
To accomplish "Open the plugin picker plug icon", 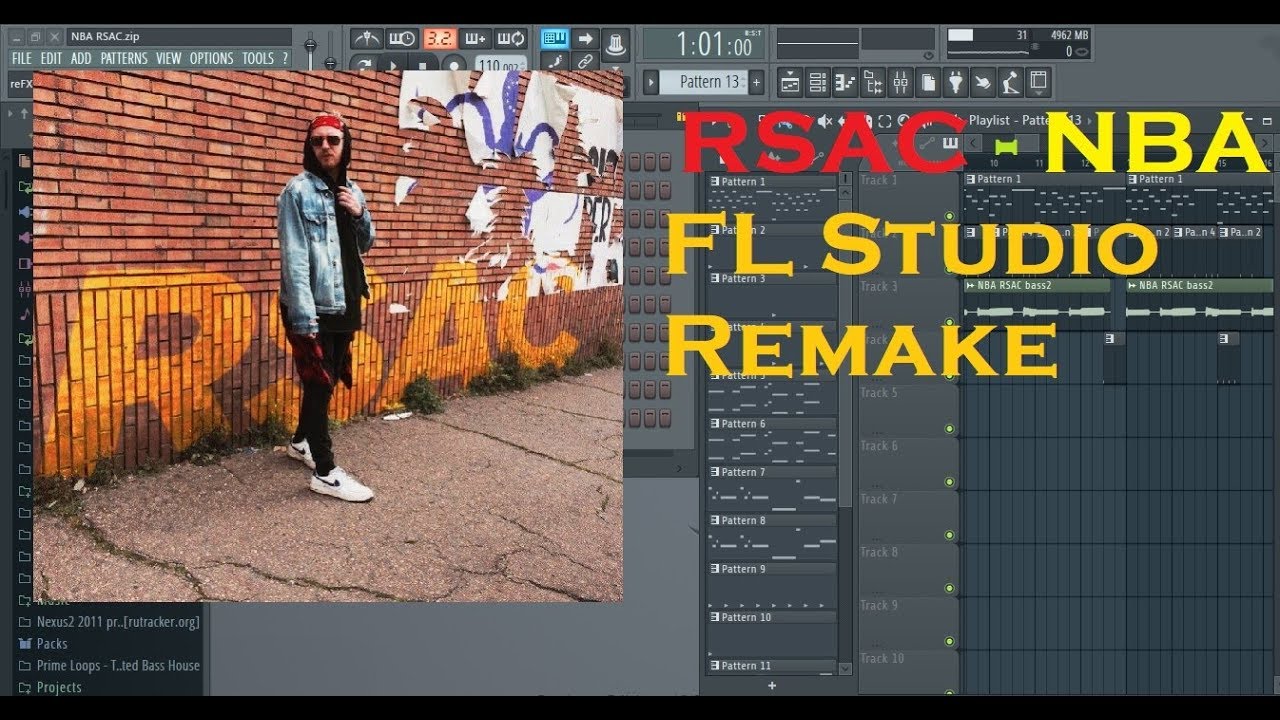I will 956,82.
